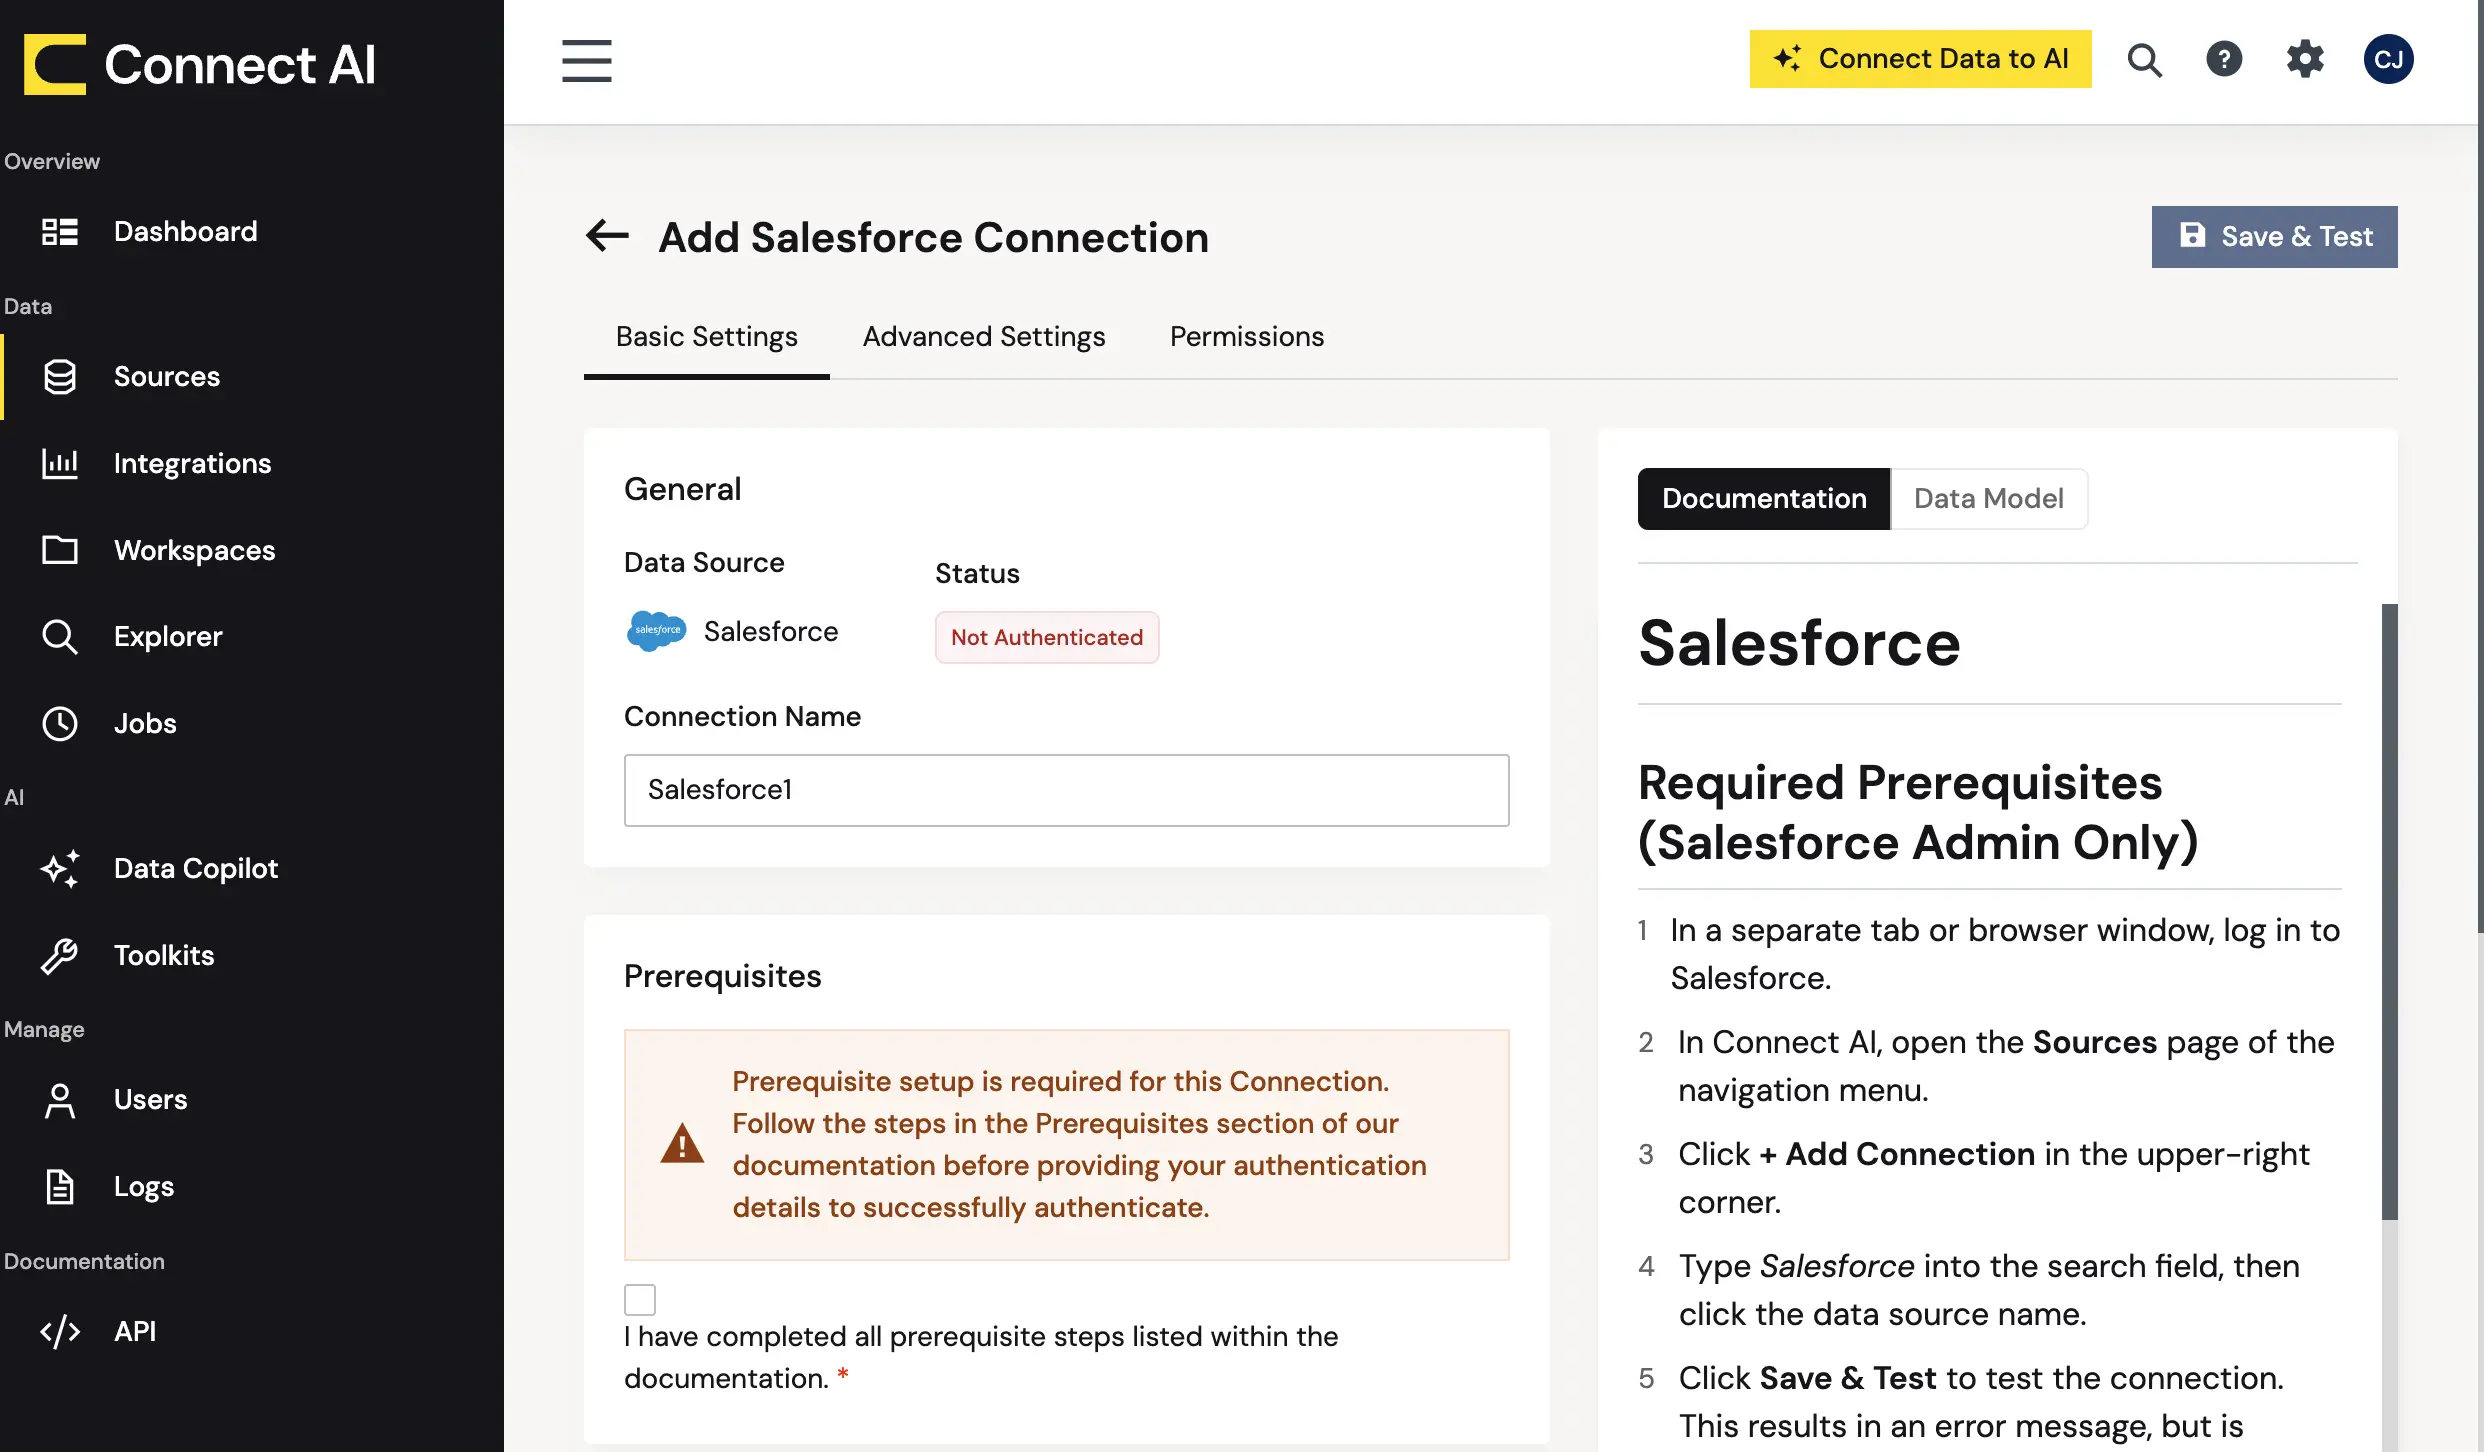Toggle the hamburger menu icon
The image size is (2484, 1452).
(x=587, y=61)
